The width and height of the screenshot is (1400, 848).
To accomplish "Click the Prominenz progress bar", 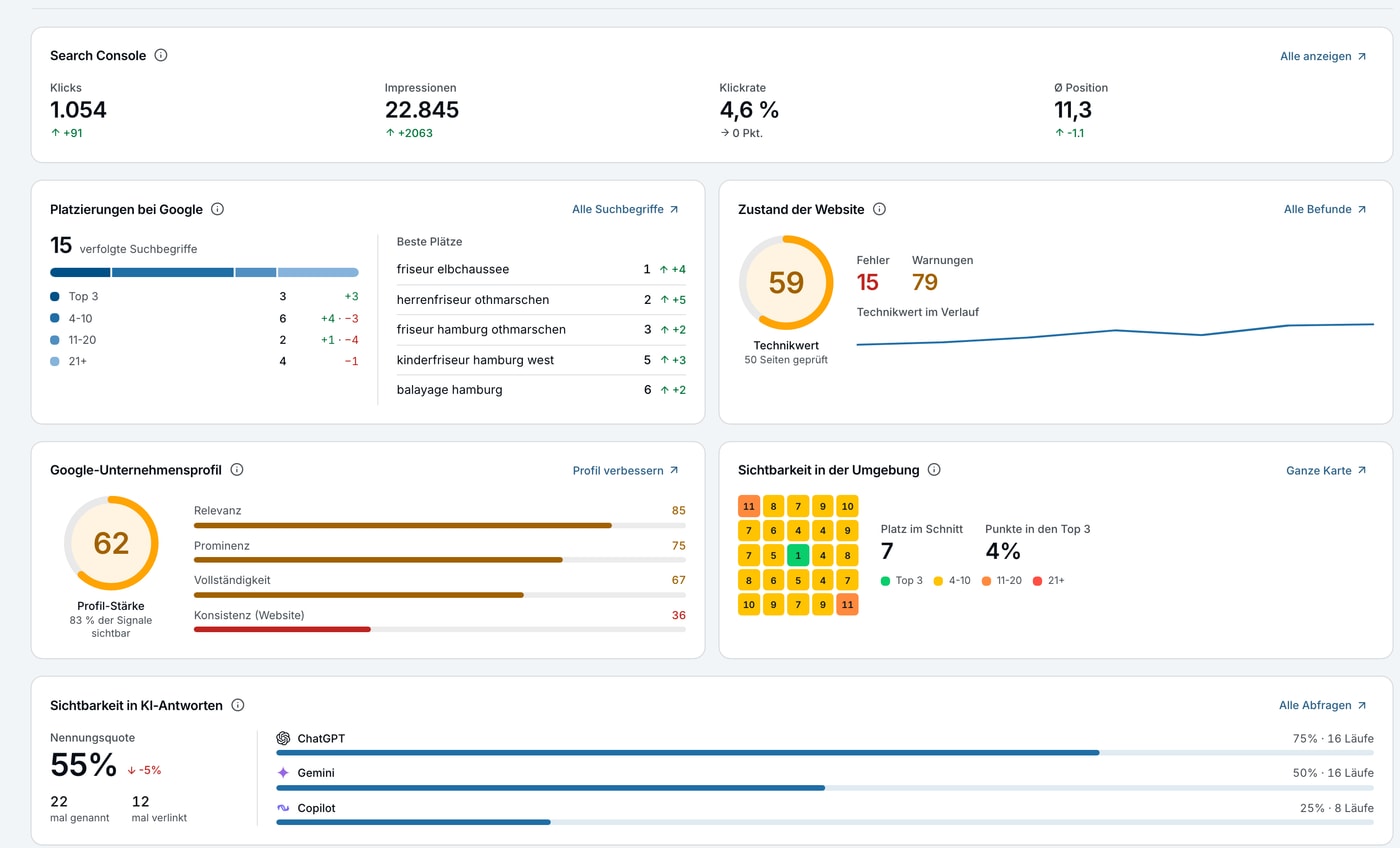I will click(x=440, y=560).
